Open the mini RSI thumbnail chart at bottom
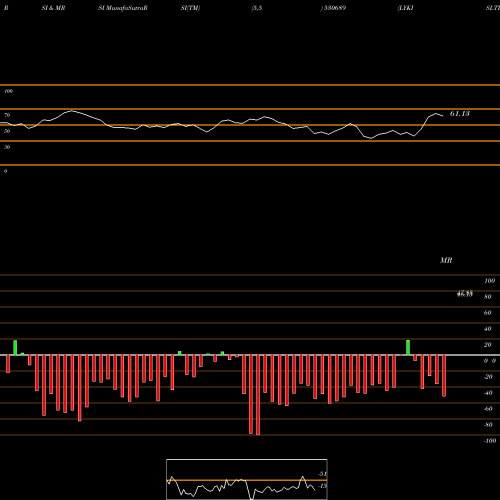This screenshot has height=500, width=500. tap(247, 479)
